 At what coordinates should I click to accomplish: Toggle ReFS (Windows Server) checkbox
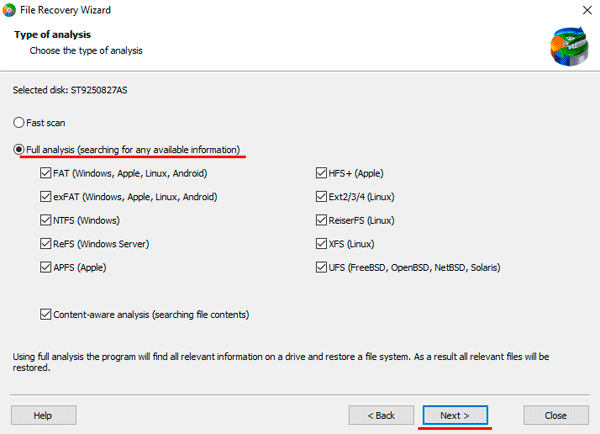pos(46,244)
